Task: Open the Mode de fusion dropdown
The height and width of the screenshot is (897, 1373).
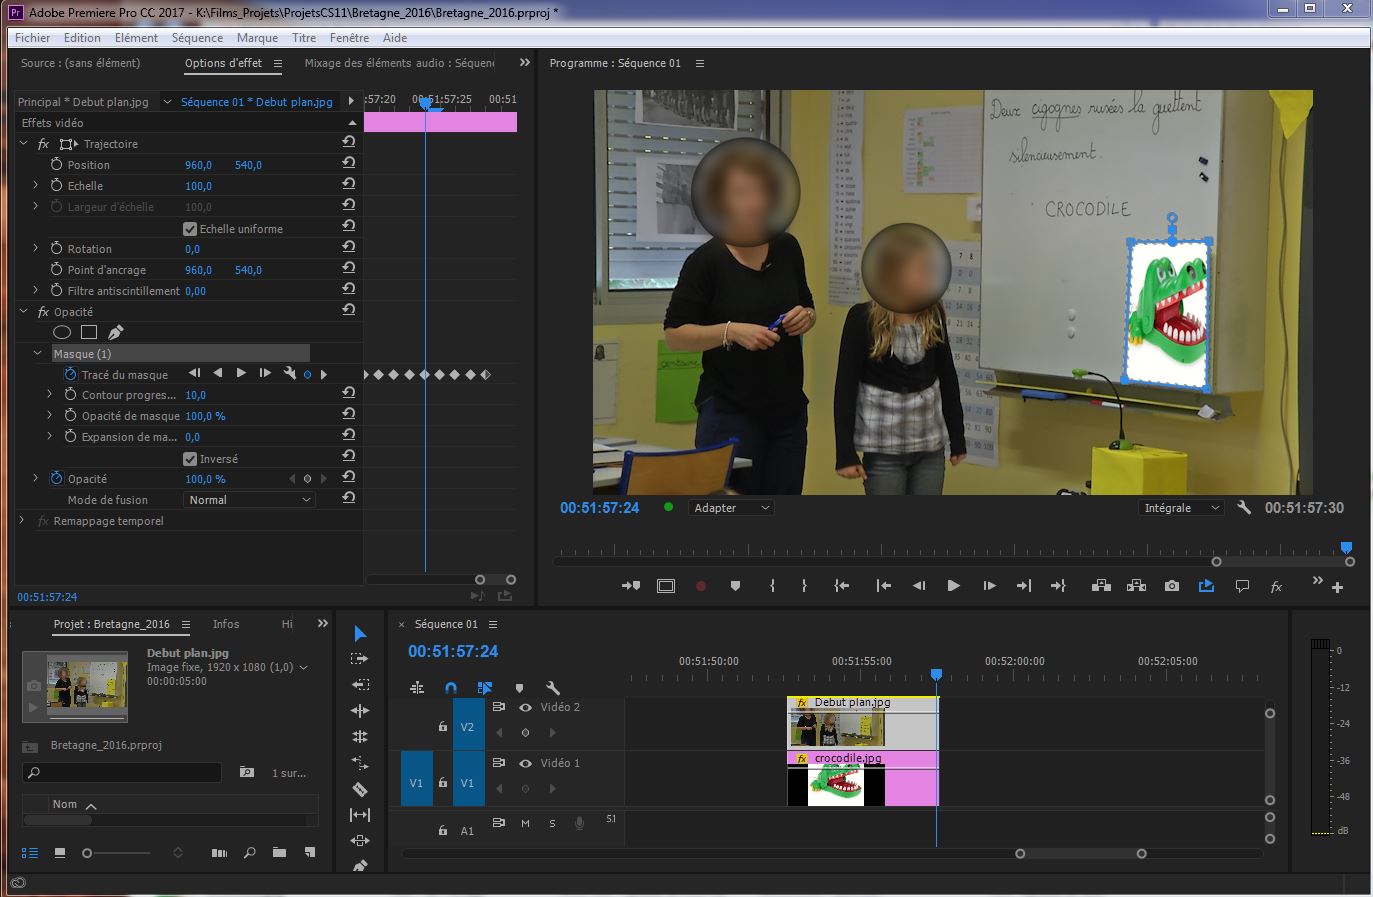Action: tap(249, 500)
